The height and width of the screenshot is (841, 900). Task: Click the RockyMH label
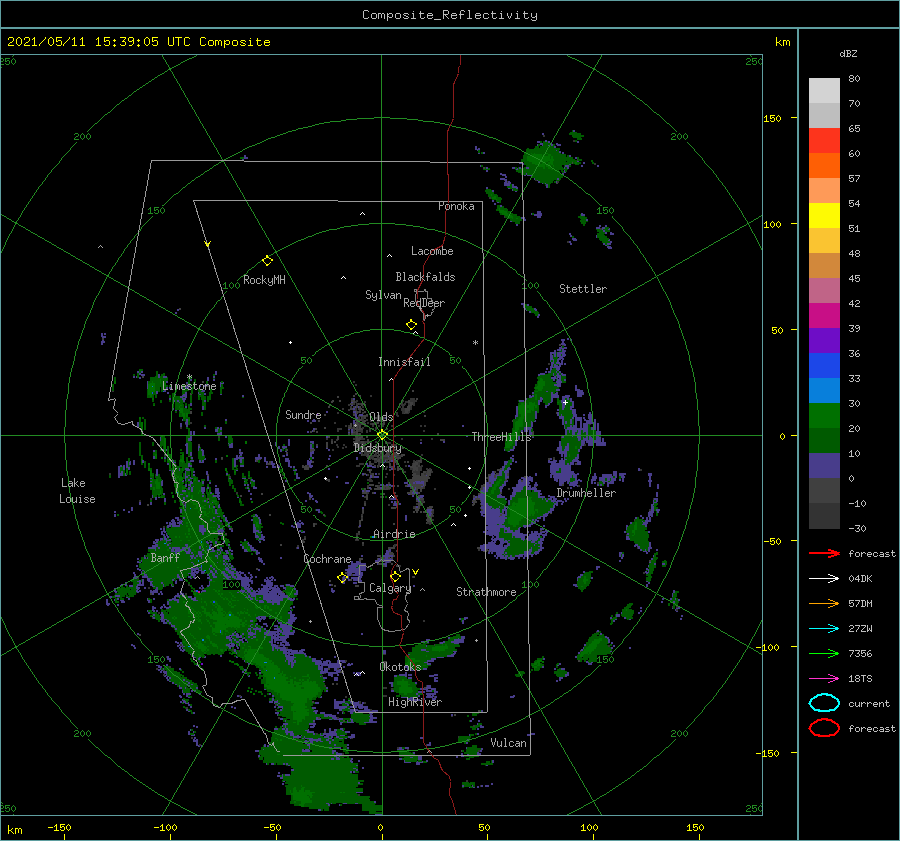coord(264,280)
